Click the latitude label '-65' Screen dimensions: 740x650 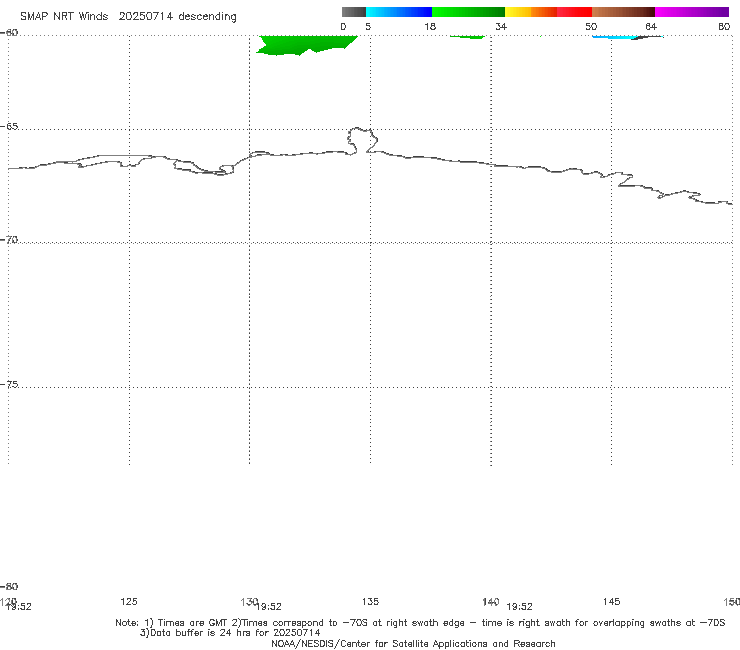pyautogui.click(x=10, y=127)
